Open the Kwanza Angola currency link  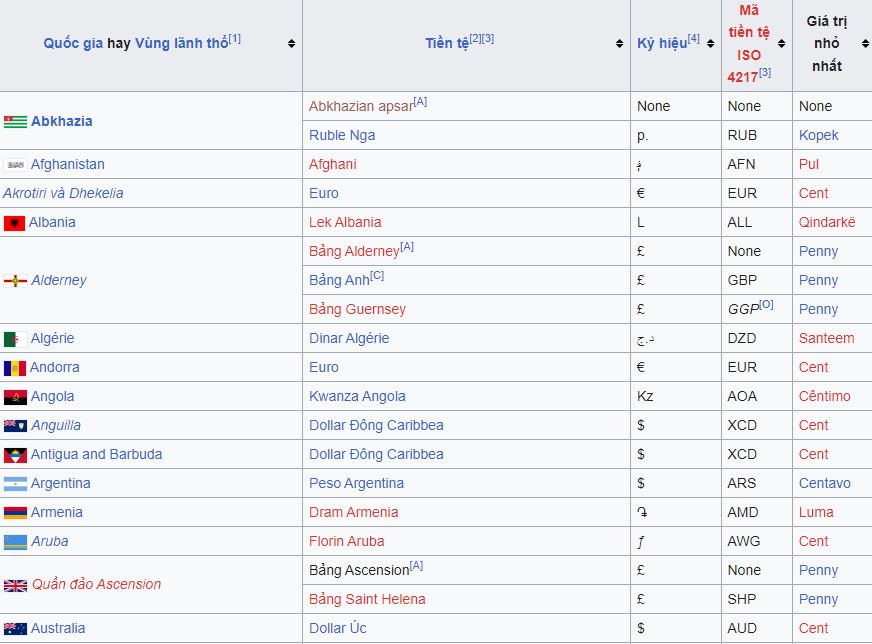(x=357, y=397)
